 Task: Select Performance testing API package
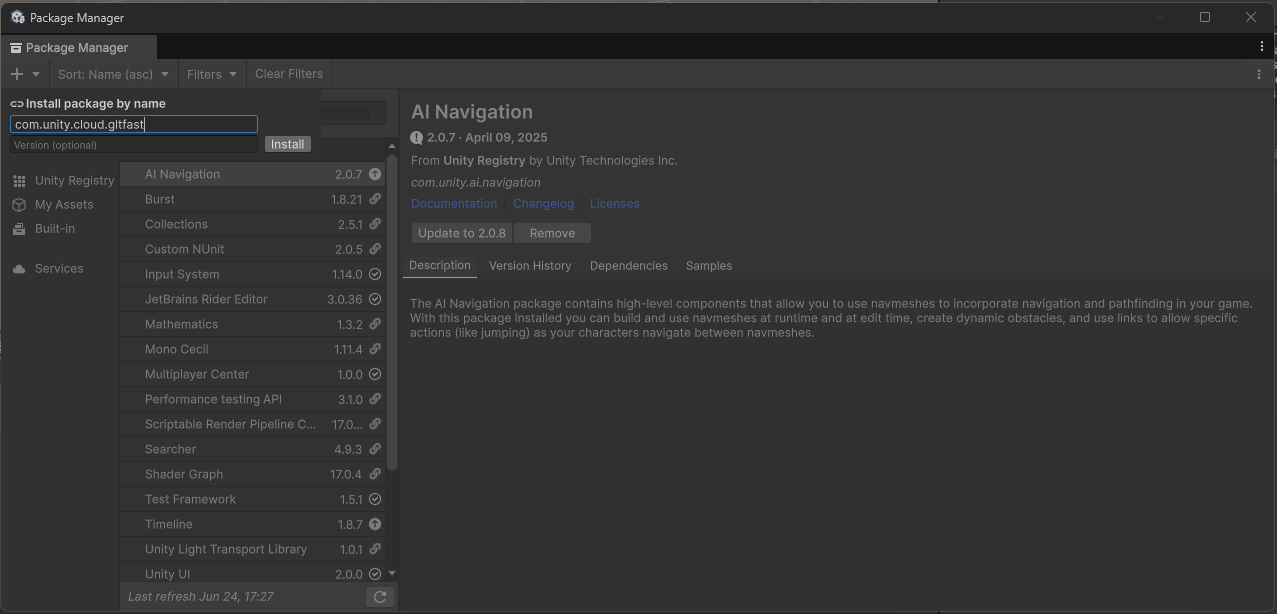[252, 399]
